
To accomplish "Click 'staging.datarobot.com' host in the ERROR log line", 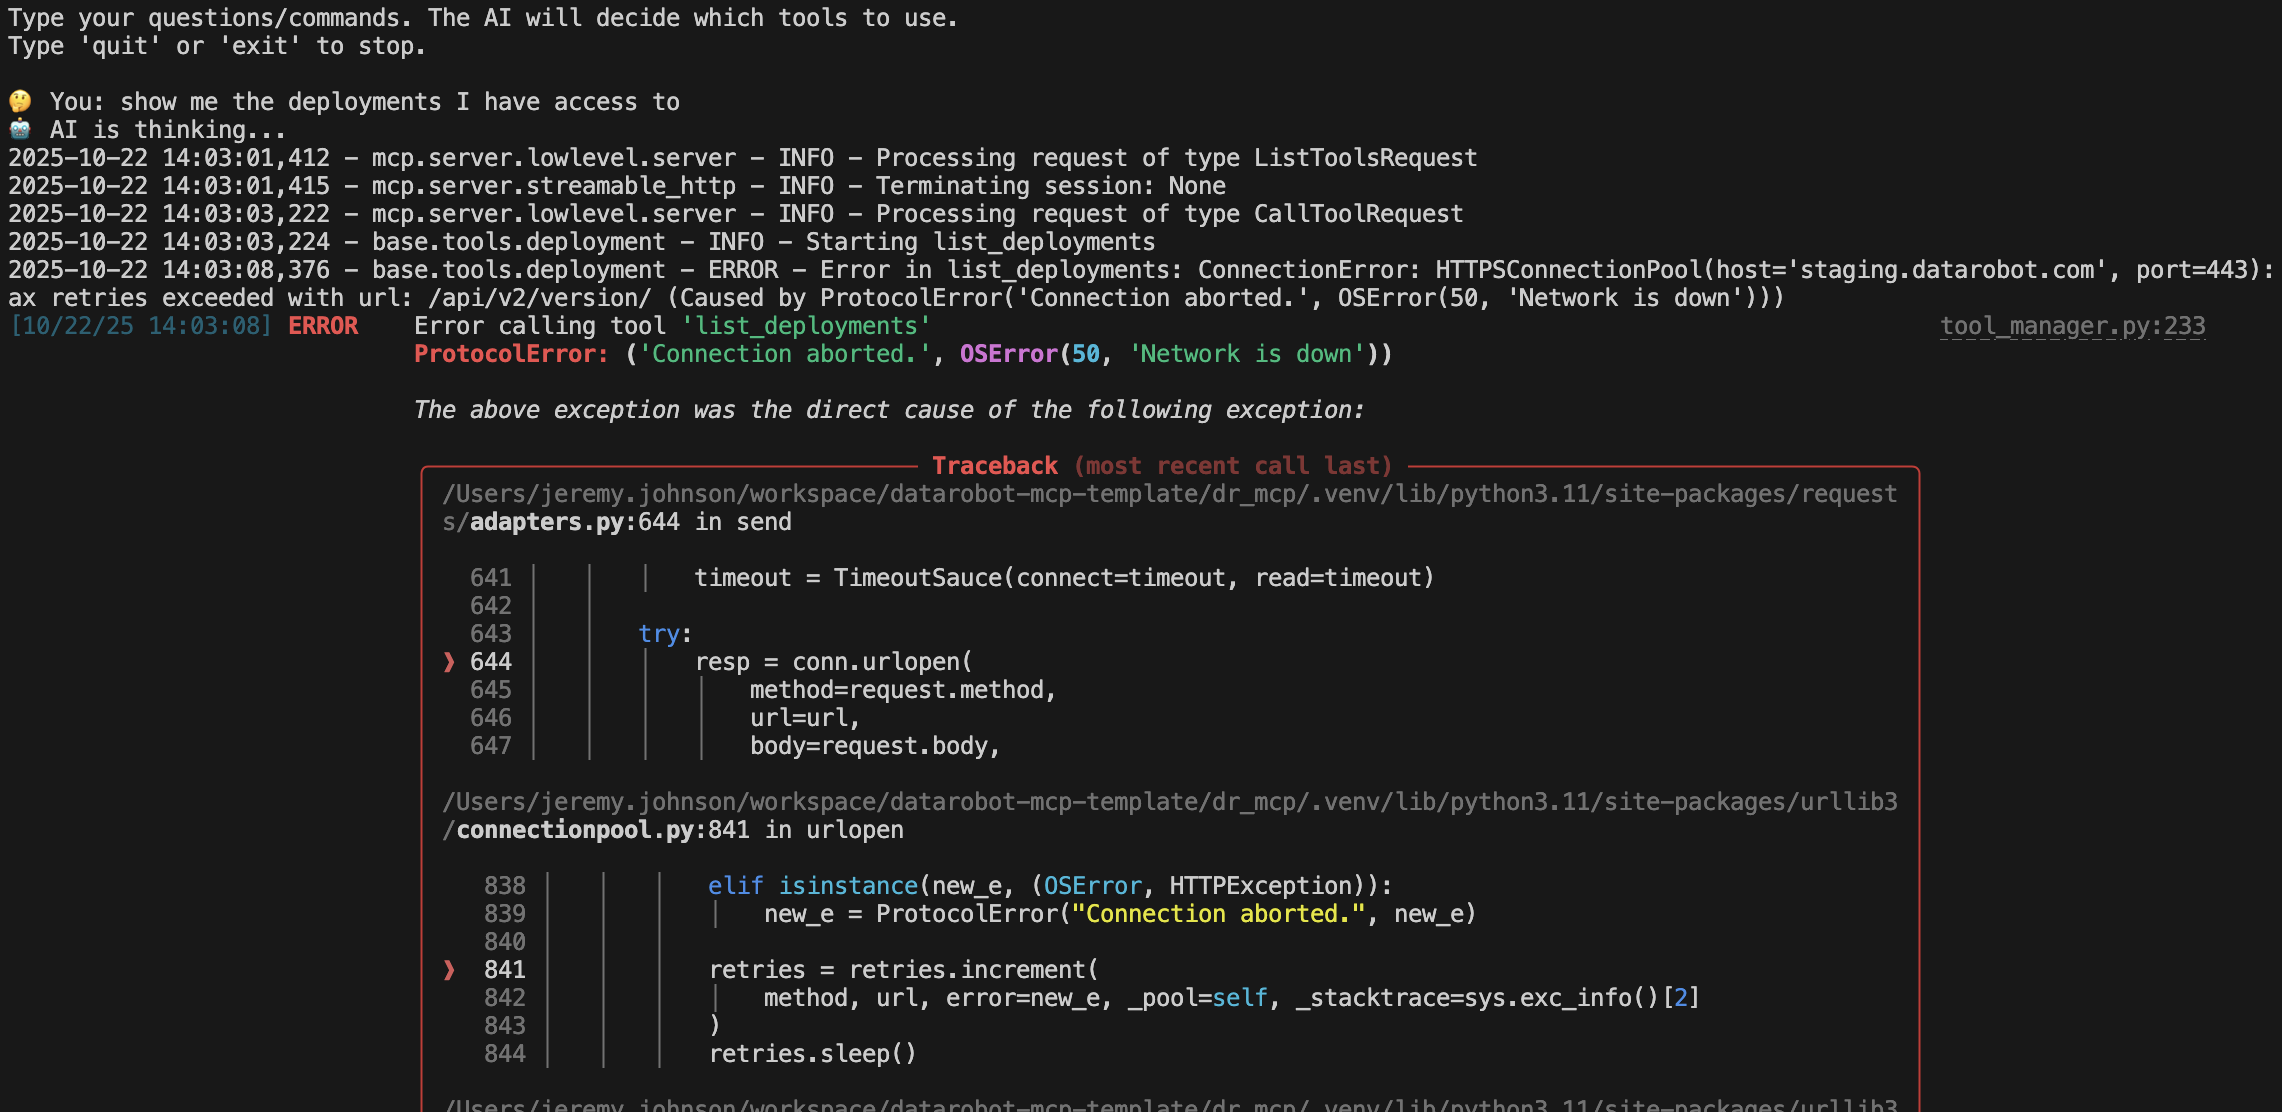I will click(x=1947, y=270).
